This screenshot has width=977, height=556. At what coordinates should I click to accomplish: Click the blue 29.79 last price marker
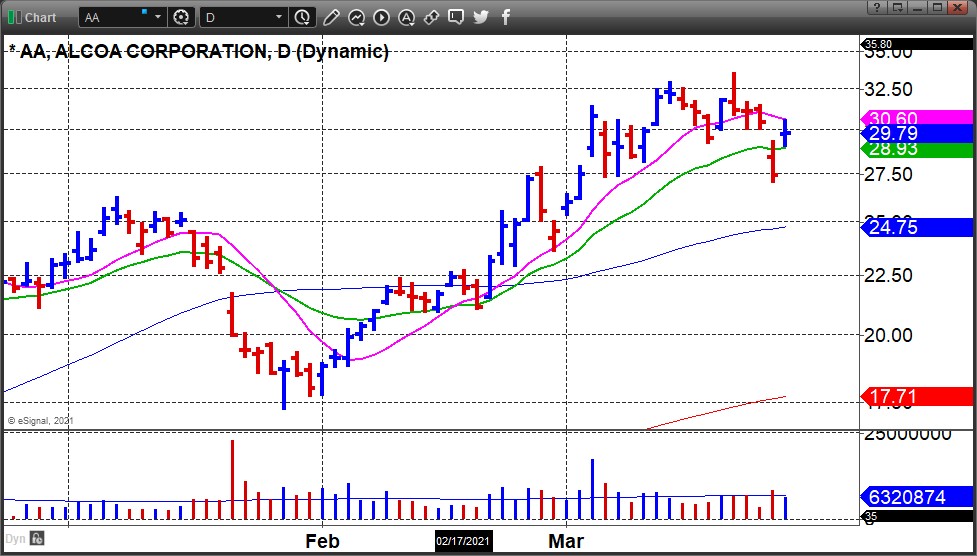(916, 133)
